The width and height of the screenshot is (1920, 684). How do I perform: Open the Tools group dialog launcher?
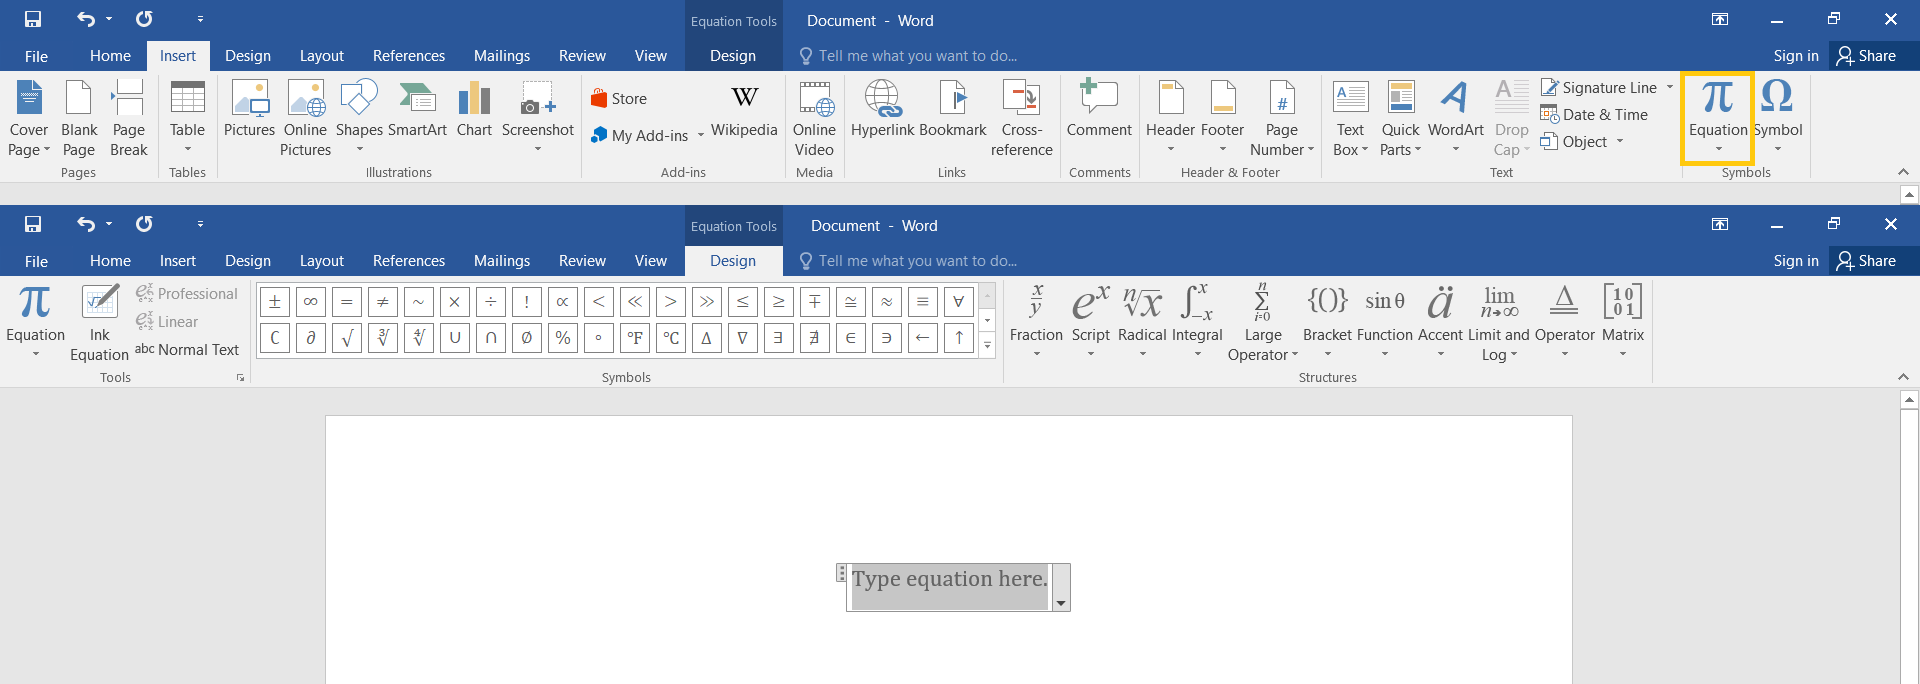[240, 378]
